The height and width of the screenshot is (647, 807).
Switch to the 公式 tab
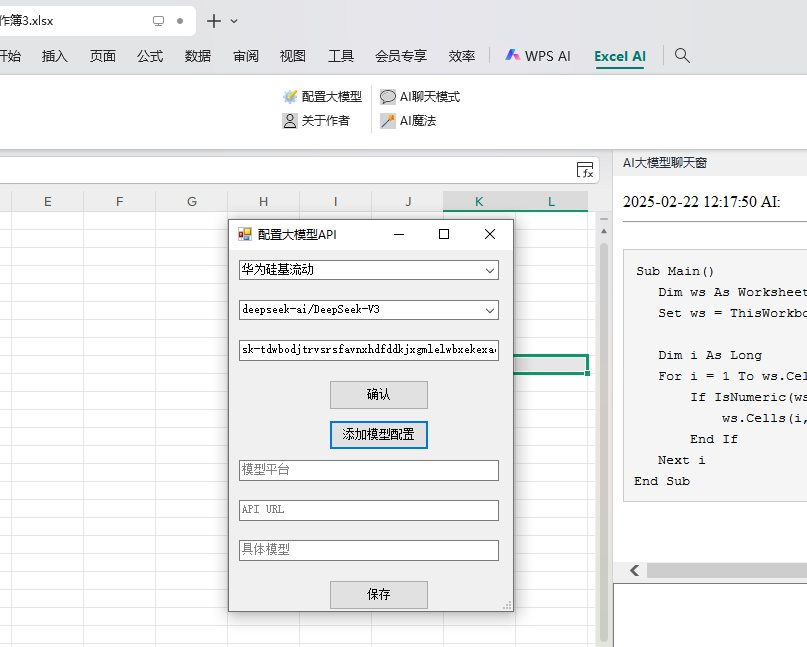point(150,56)
